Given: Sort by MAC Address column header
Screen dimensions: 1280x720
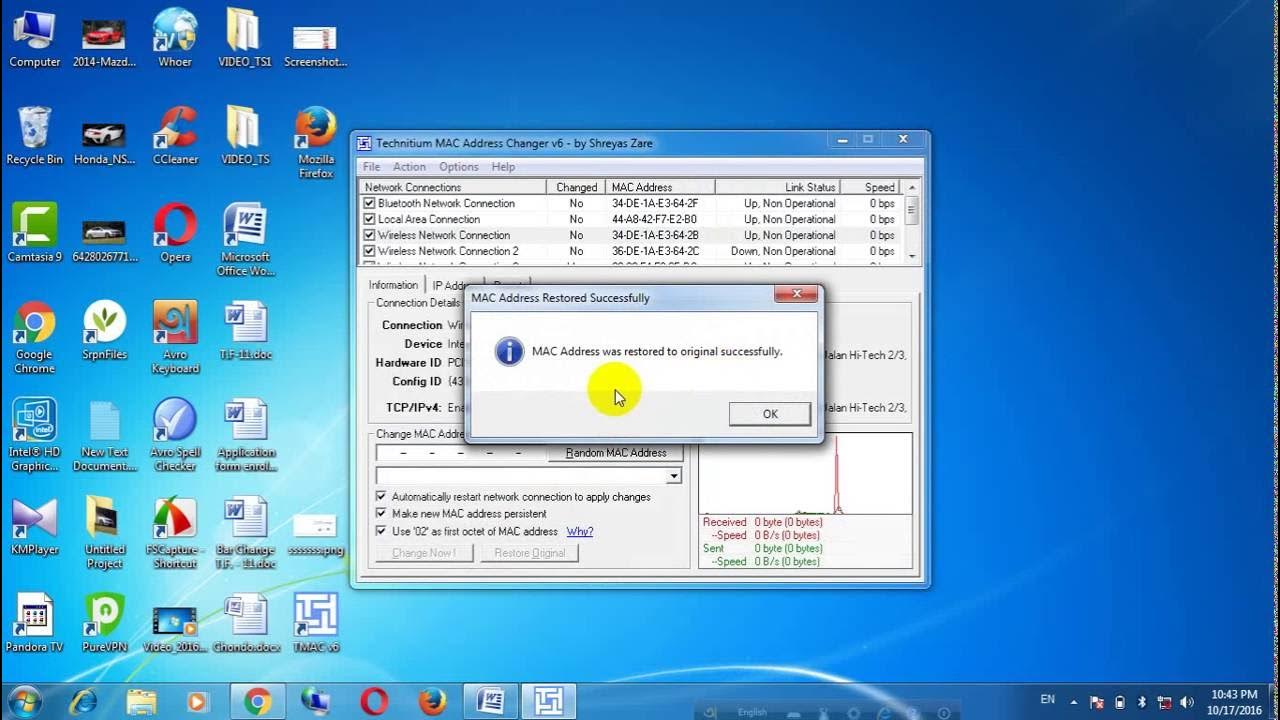Looking at the screenshot, I should [660, 187].
